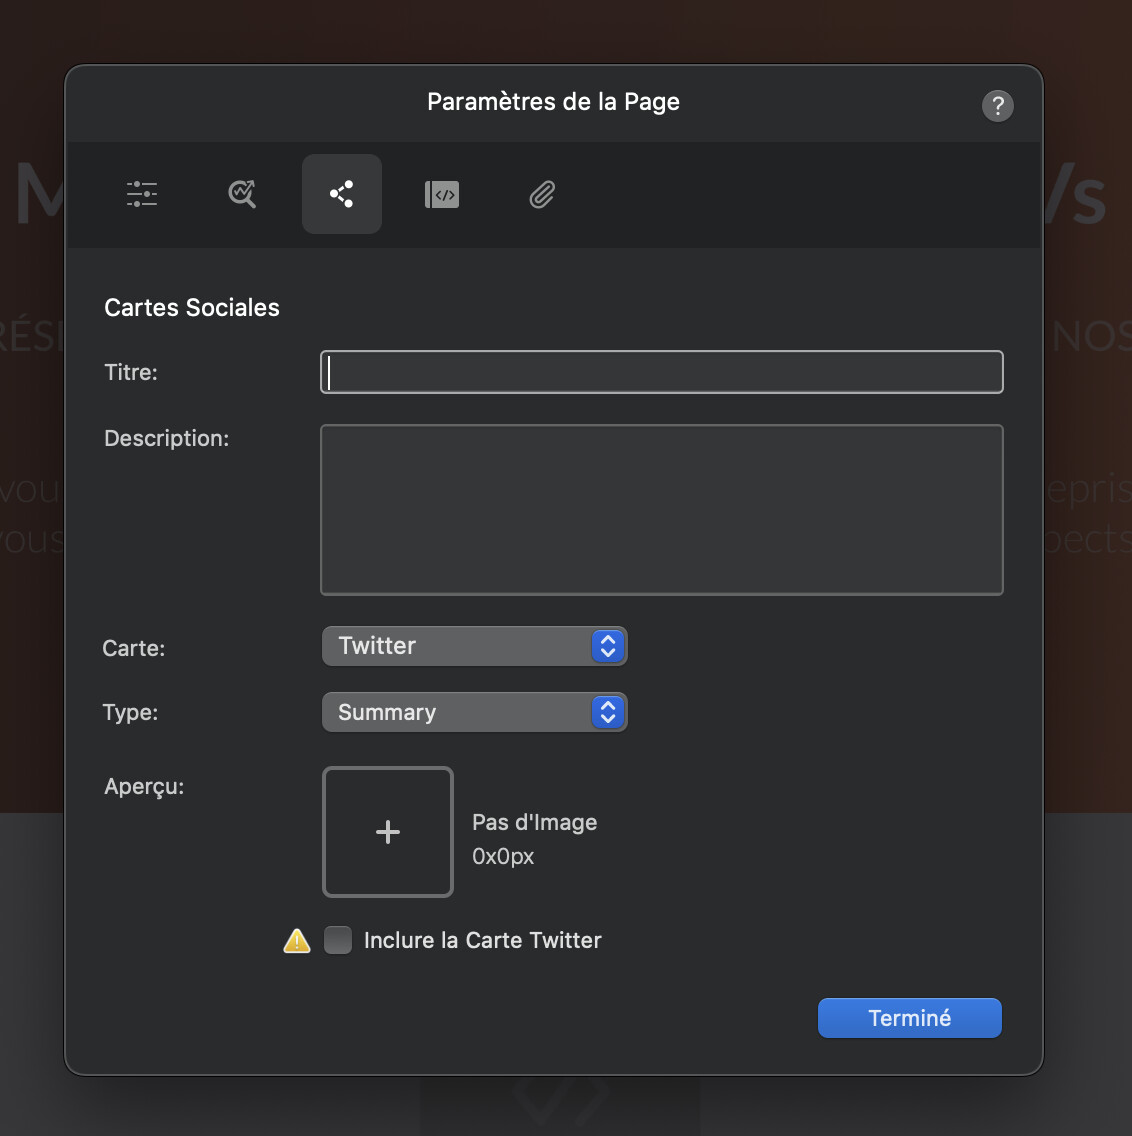This screenshot has height=1136, width=1132.
Task: Select the social share cards tab icon
Action: [x=342, y=194]
